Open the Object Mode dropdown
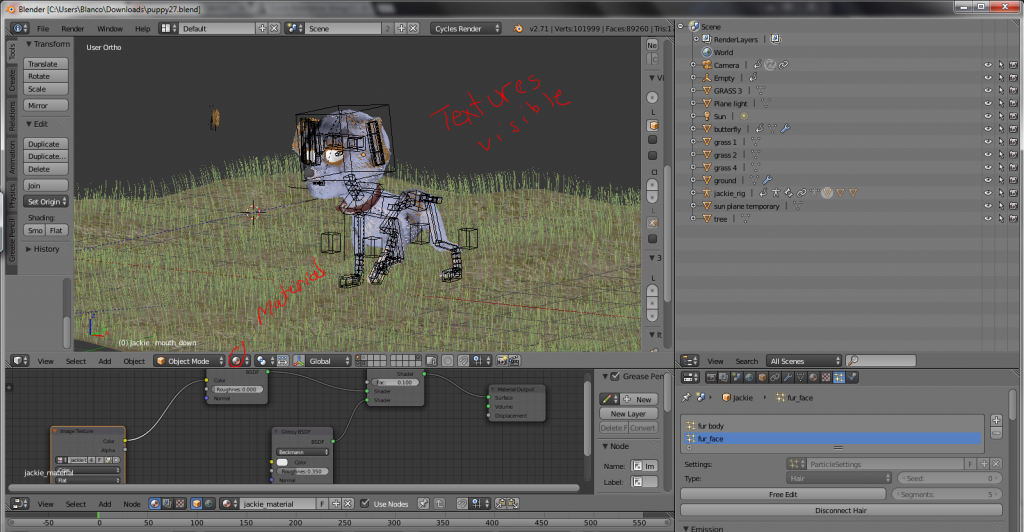 tap(188, 361)
